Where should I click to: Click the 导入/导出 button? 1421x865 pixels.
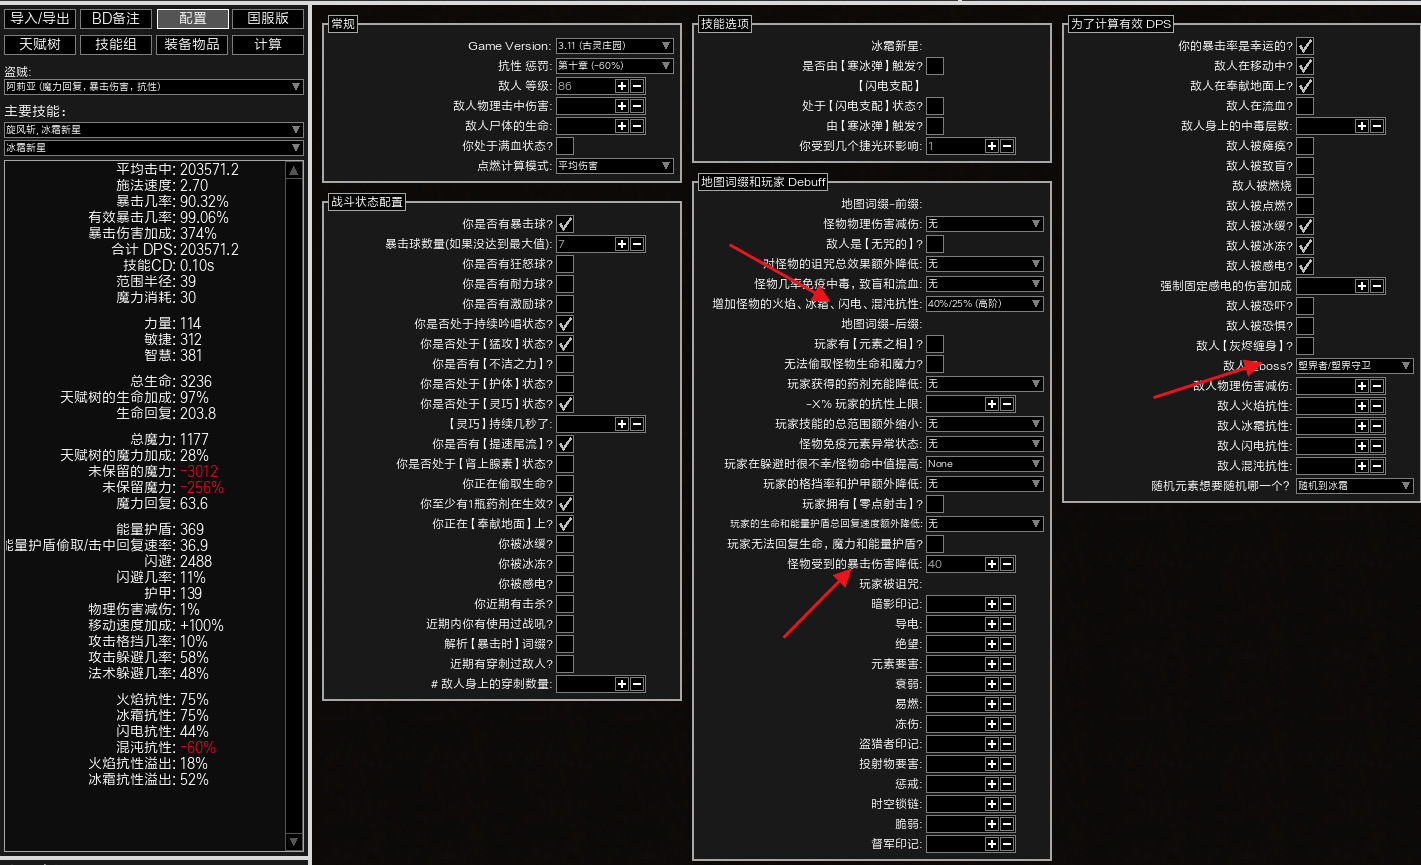[40, 19]
